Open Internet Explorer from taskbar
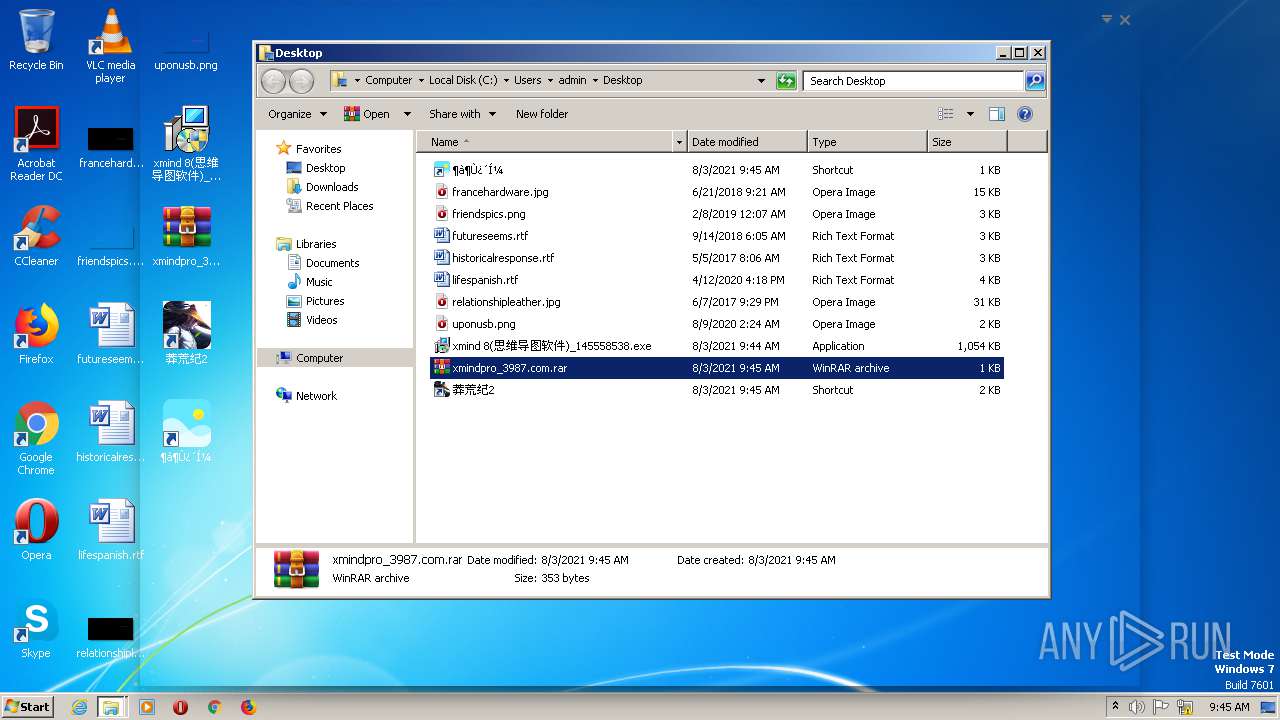The height and width of the screenshot is (720, 1280). (x=79, y=707)
